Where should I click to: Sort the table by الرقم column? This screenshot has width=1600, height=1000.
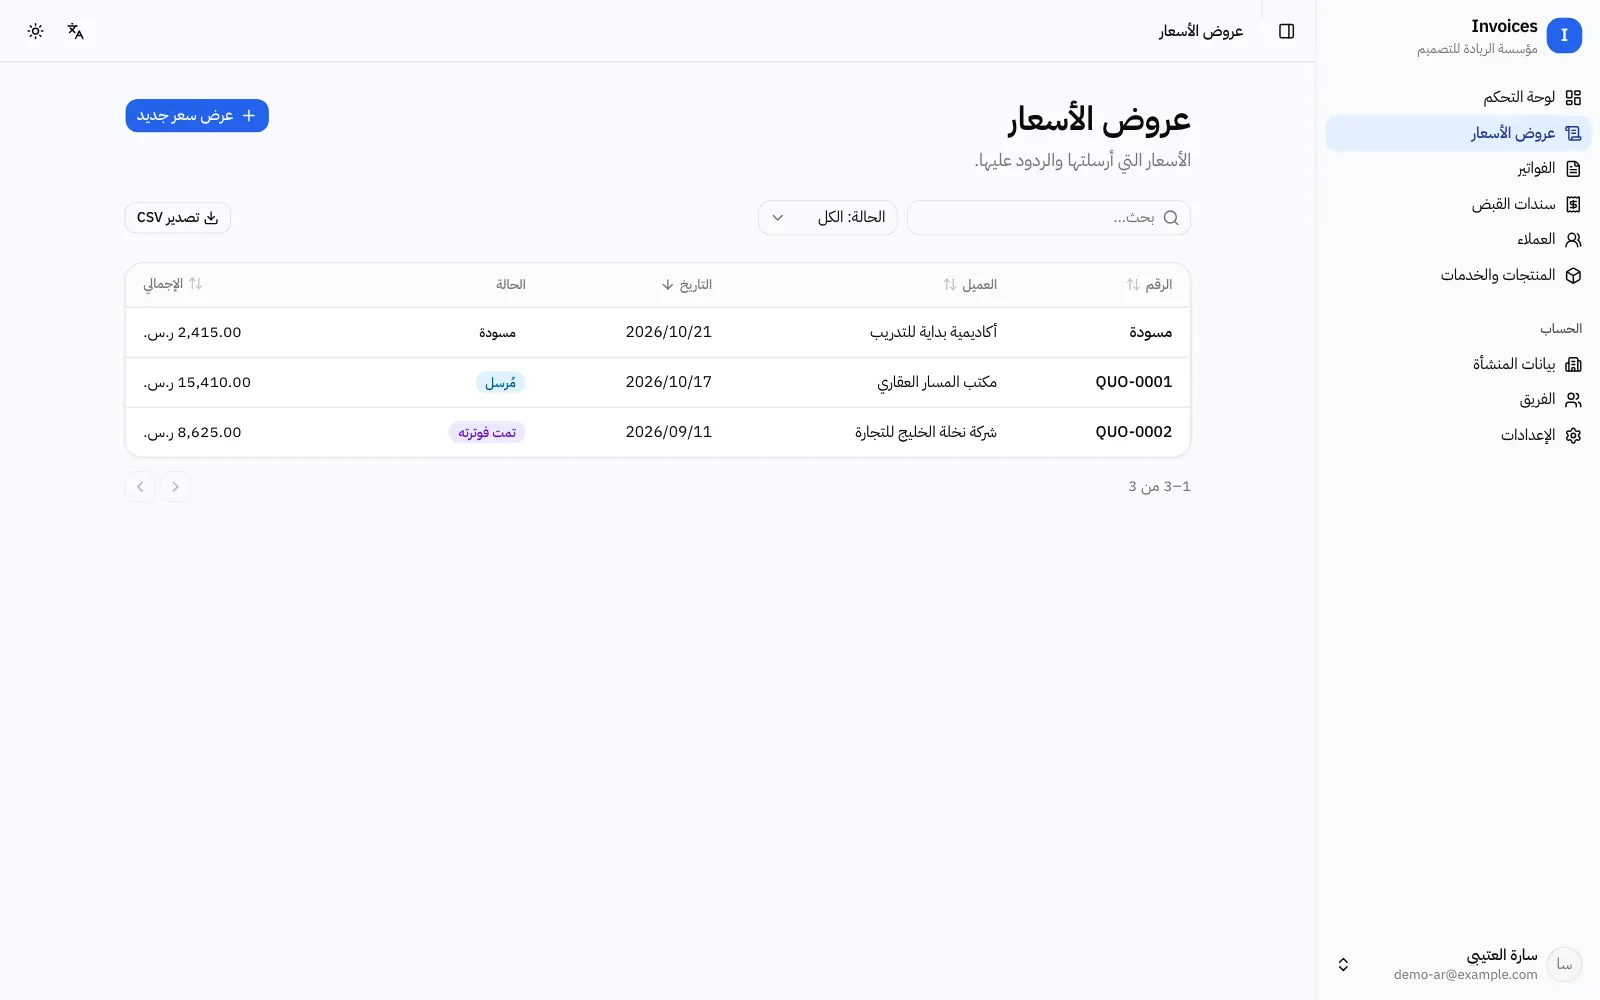click(x=1149, y=285)
